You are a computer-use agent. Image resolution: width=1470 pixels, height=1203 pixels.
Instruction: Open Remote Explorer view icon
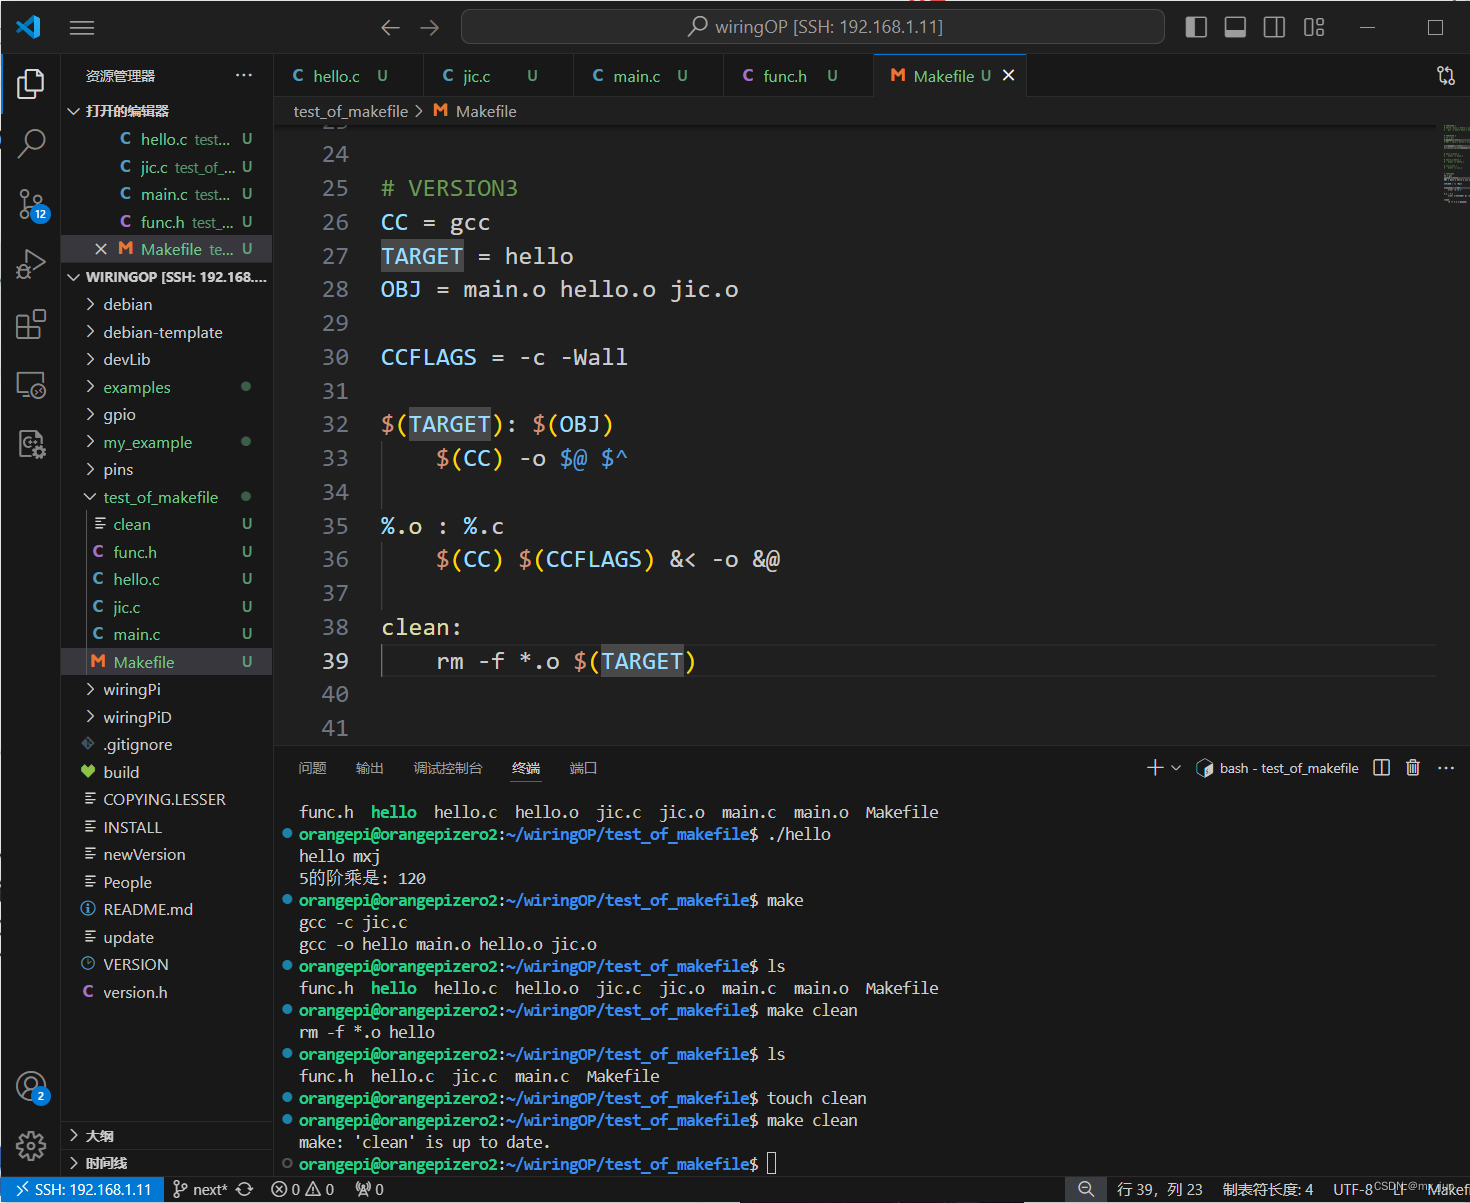point(31,385)
